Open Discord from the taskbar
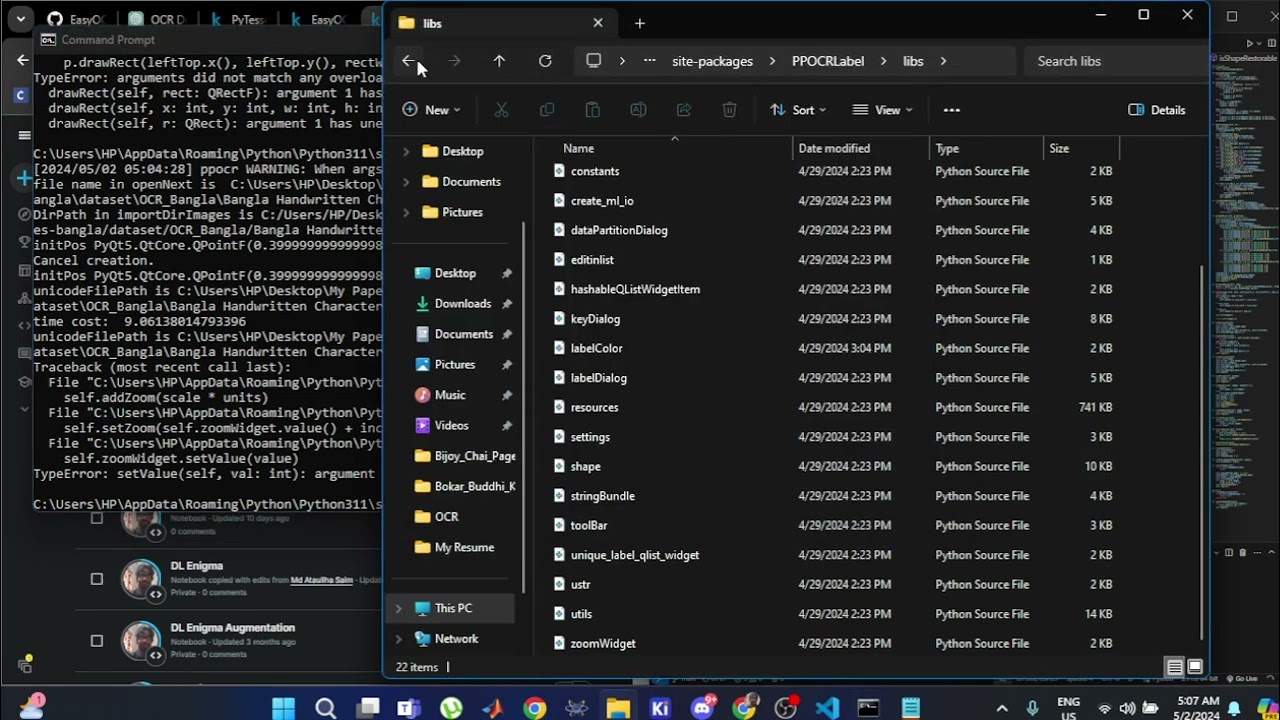 point(702,709)
